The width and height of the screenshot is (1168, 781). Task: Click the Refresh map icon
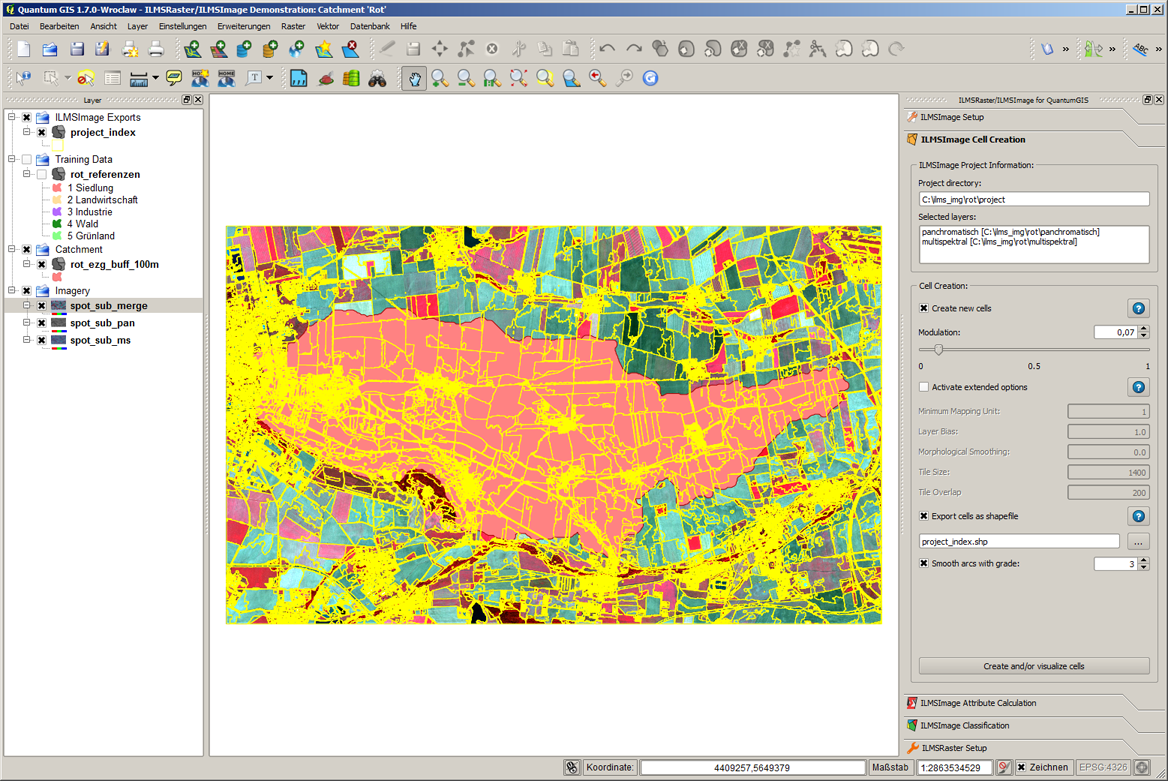650,78
